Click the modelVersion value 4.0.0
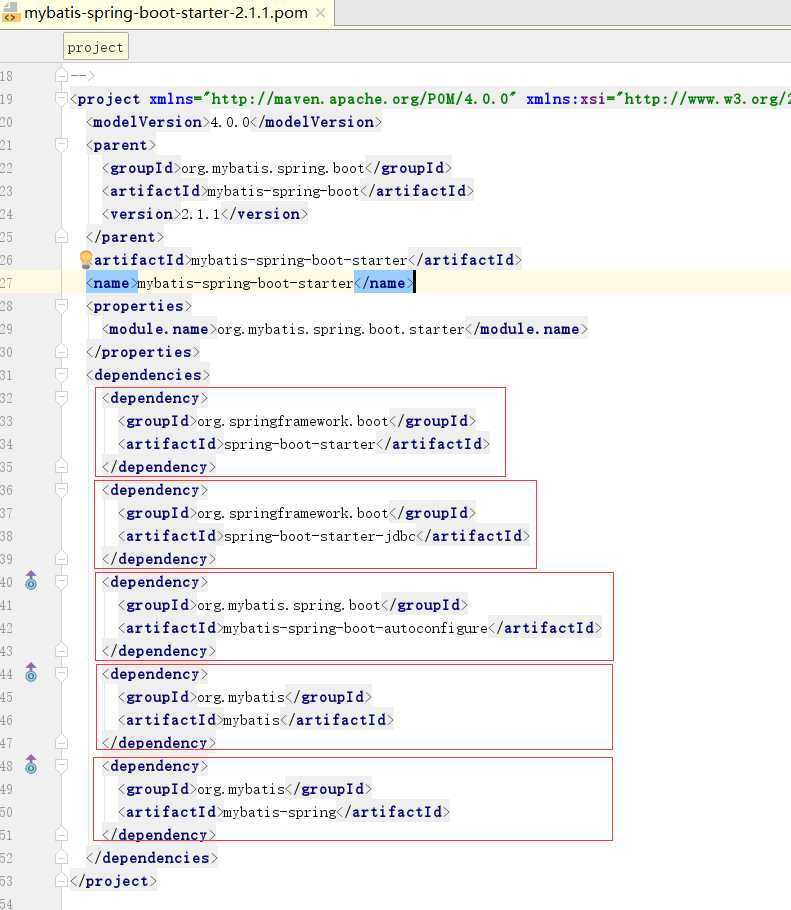The height and width of the screenshot is (910, 791). (230, 122)
